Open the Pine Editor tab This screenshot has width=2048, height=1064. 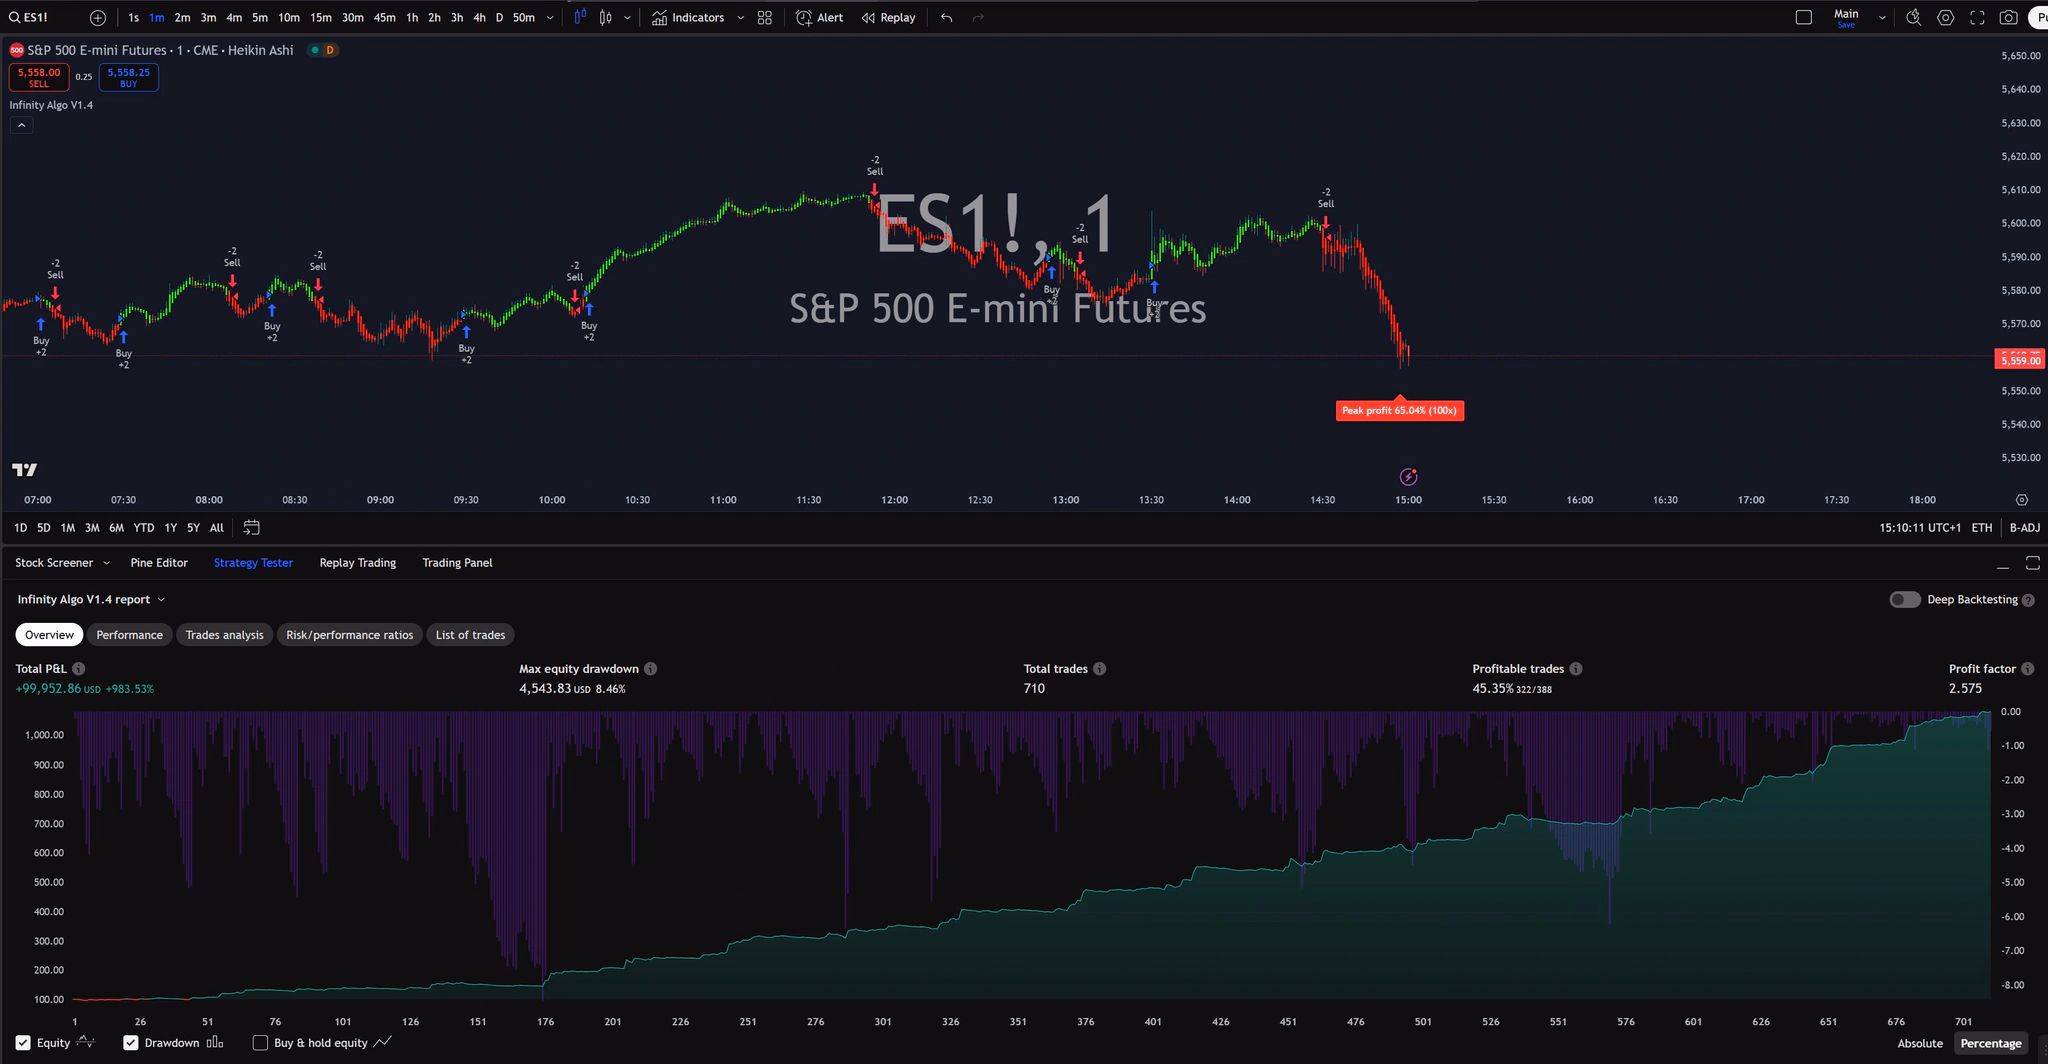[159, 562]
